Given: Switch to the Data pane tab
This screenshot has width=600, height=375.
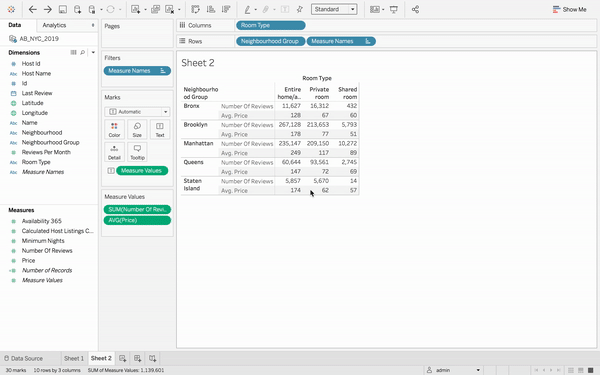Looking at the screenshot, I should 15,25.
